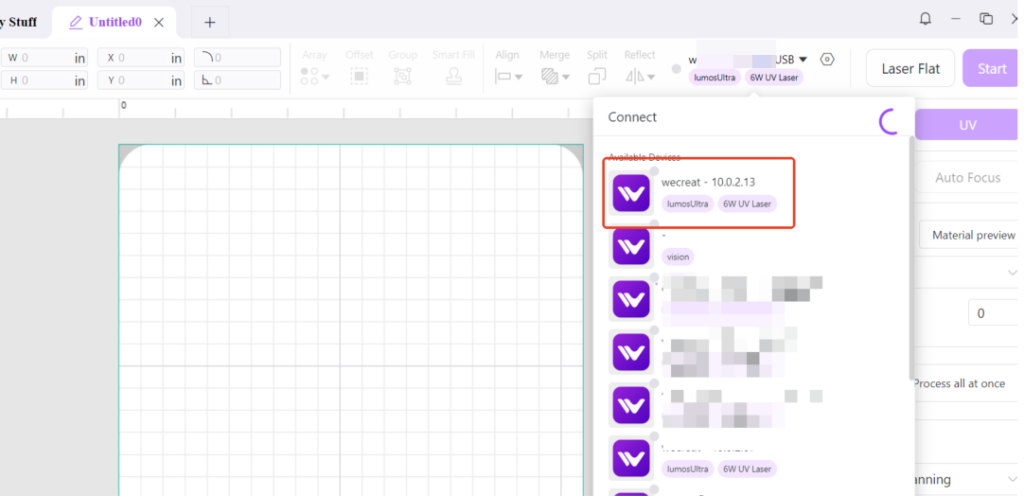
Task: Click the corner radius input field
Action: coord(237,57)
